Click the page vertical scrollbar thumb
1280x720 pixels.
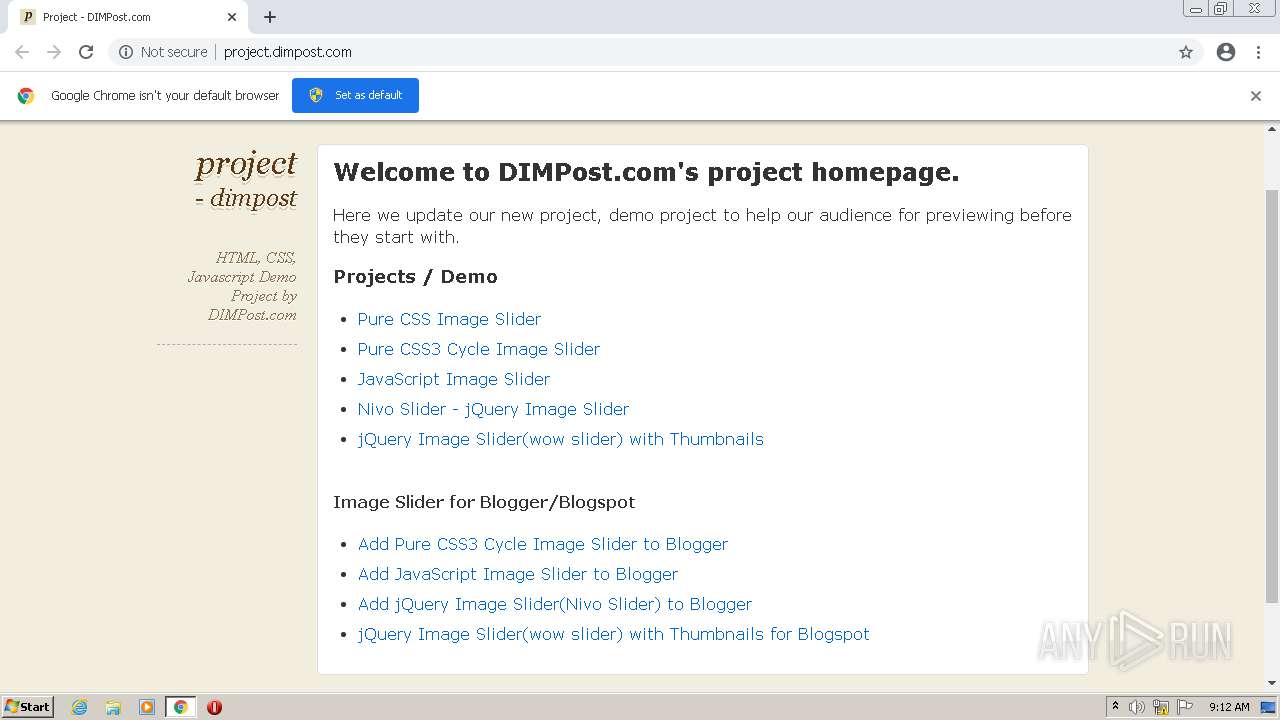(x=1272, y=395)
